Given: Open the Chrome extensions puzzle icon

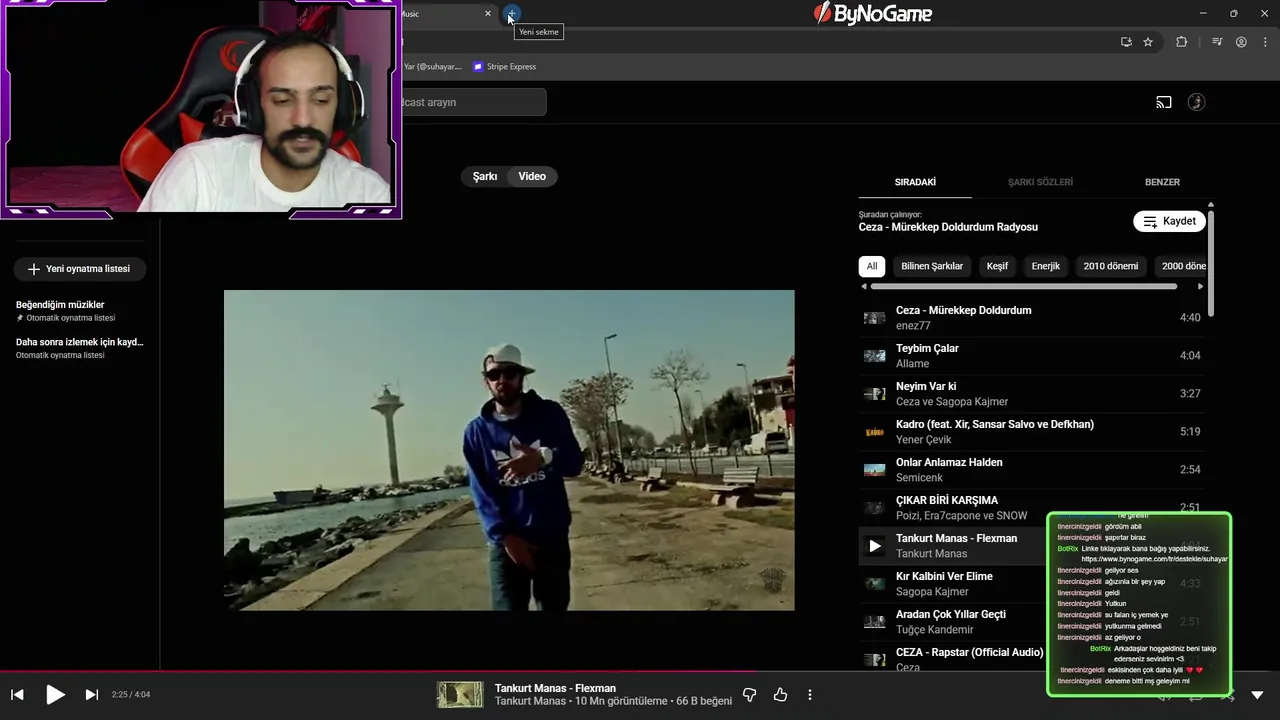Looking at the screenshot, I should point(1181,42).
